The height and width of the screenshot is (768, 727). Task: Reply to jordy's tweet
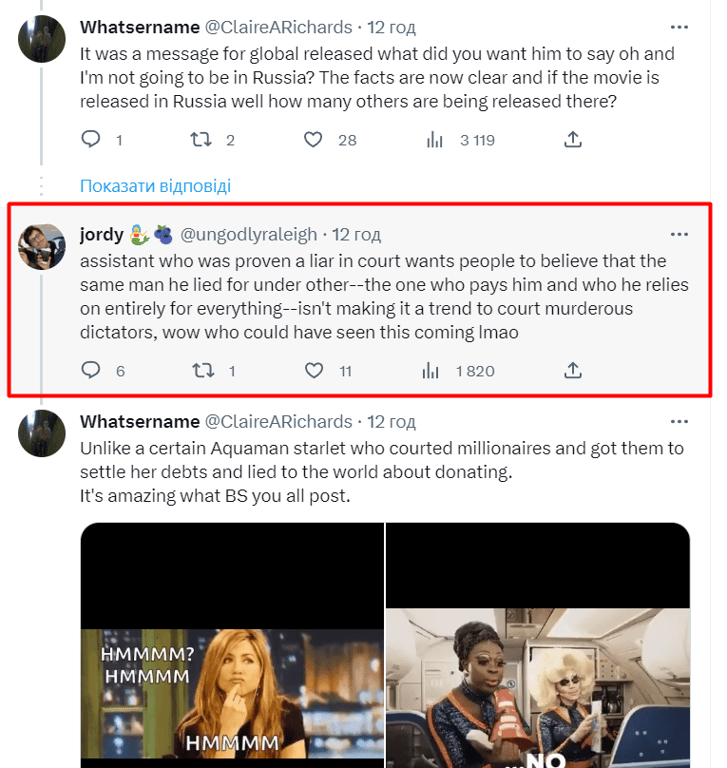coord(91,371)
